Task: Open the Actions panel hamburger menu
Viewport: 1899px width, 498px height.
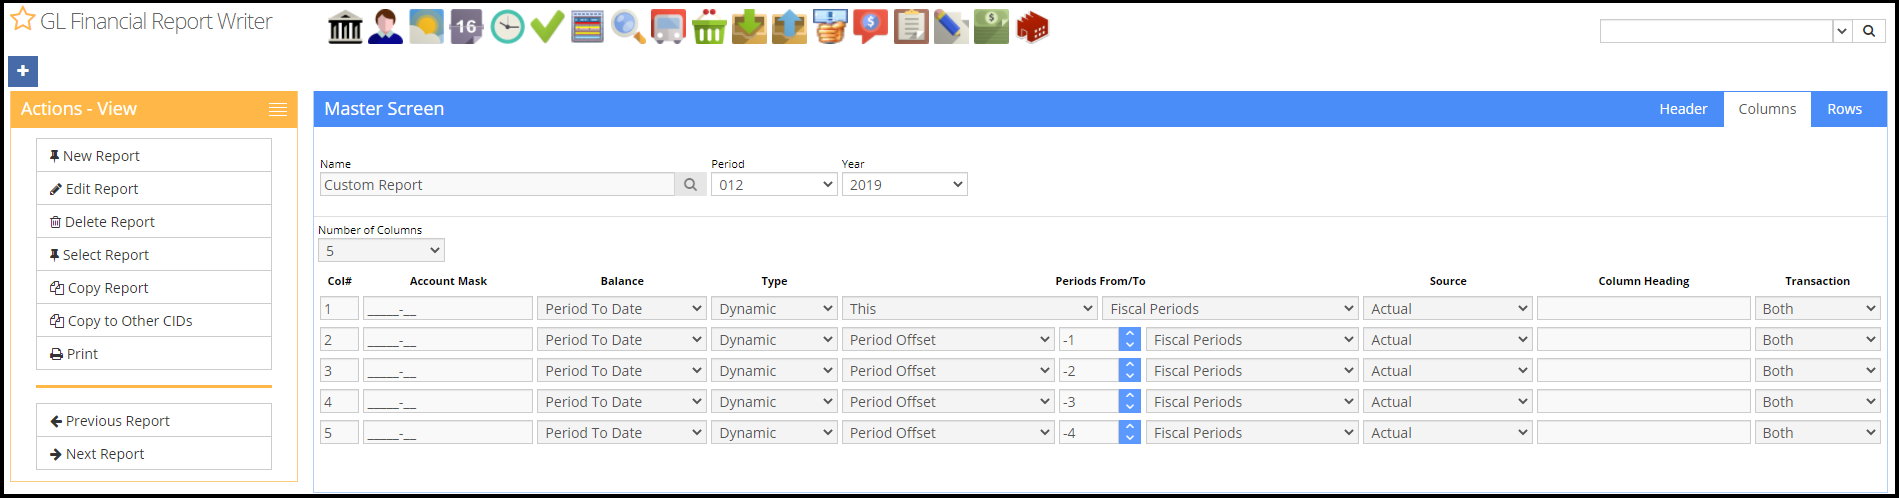Action: click(x=278, y=110)
